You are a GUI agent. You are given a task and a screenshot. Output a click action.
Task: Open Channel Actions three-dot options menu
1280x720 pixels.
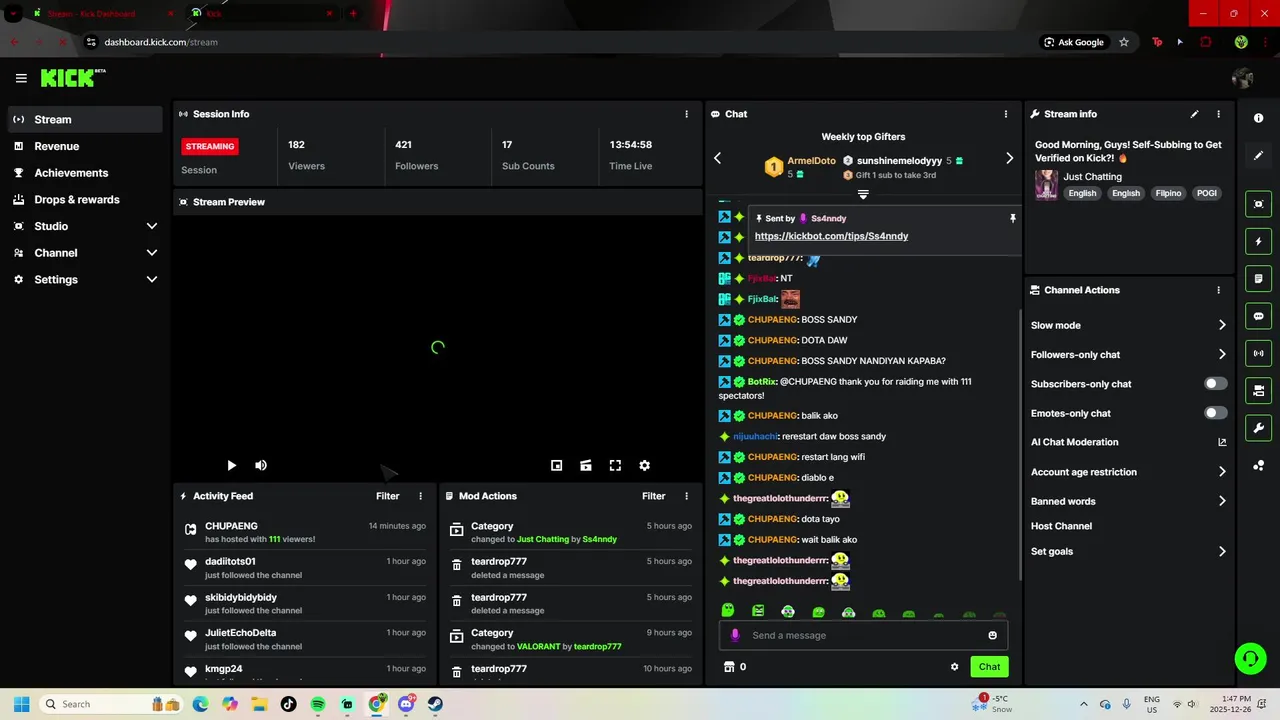[1218, 290]
